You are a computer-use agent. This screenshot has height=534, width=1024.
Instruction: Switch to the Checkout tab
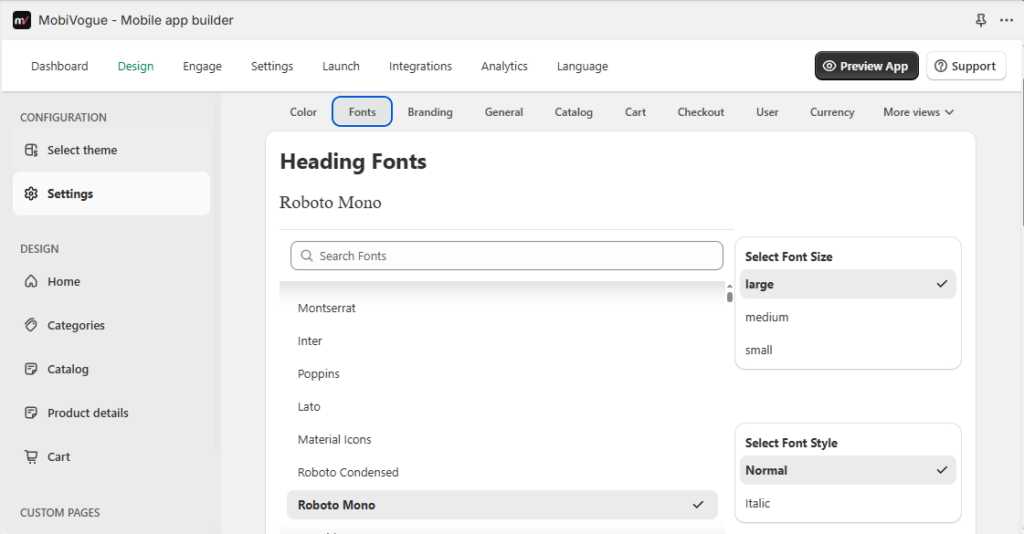[701, 112]
